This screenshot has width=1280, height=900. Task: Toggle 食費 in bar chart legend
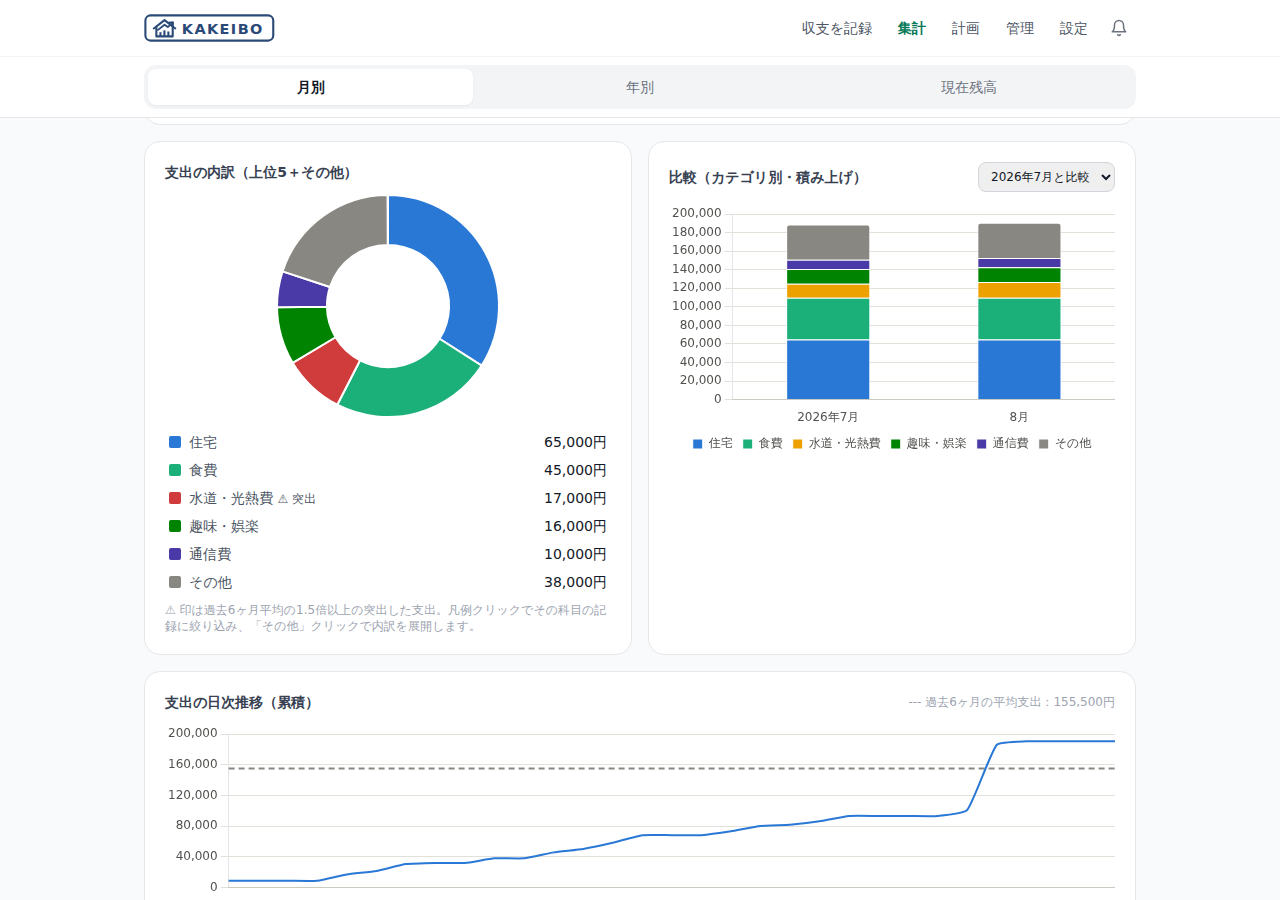(763, 443)
